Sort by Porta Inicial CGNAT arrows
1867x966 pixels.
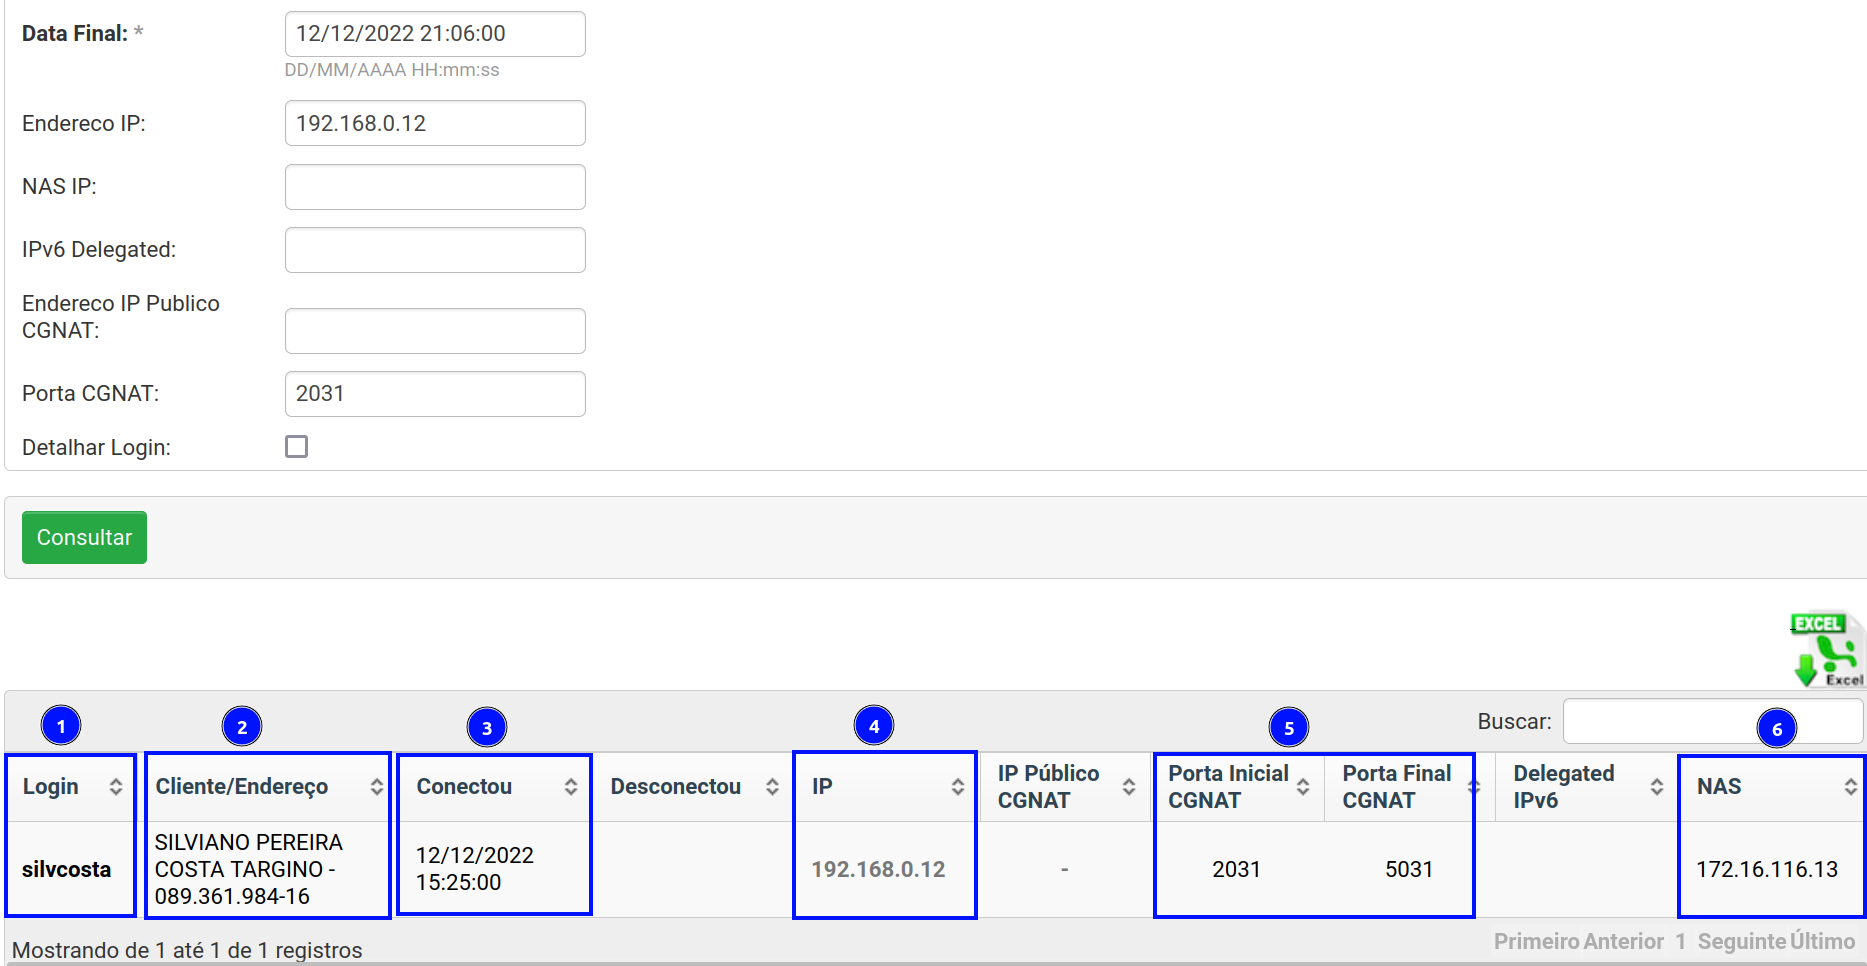(1302, 787)
